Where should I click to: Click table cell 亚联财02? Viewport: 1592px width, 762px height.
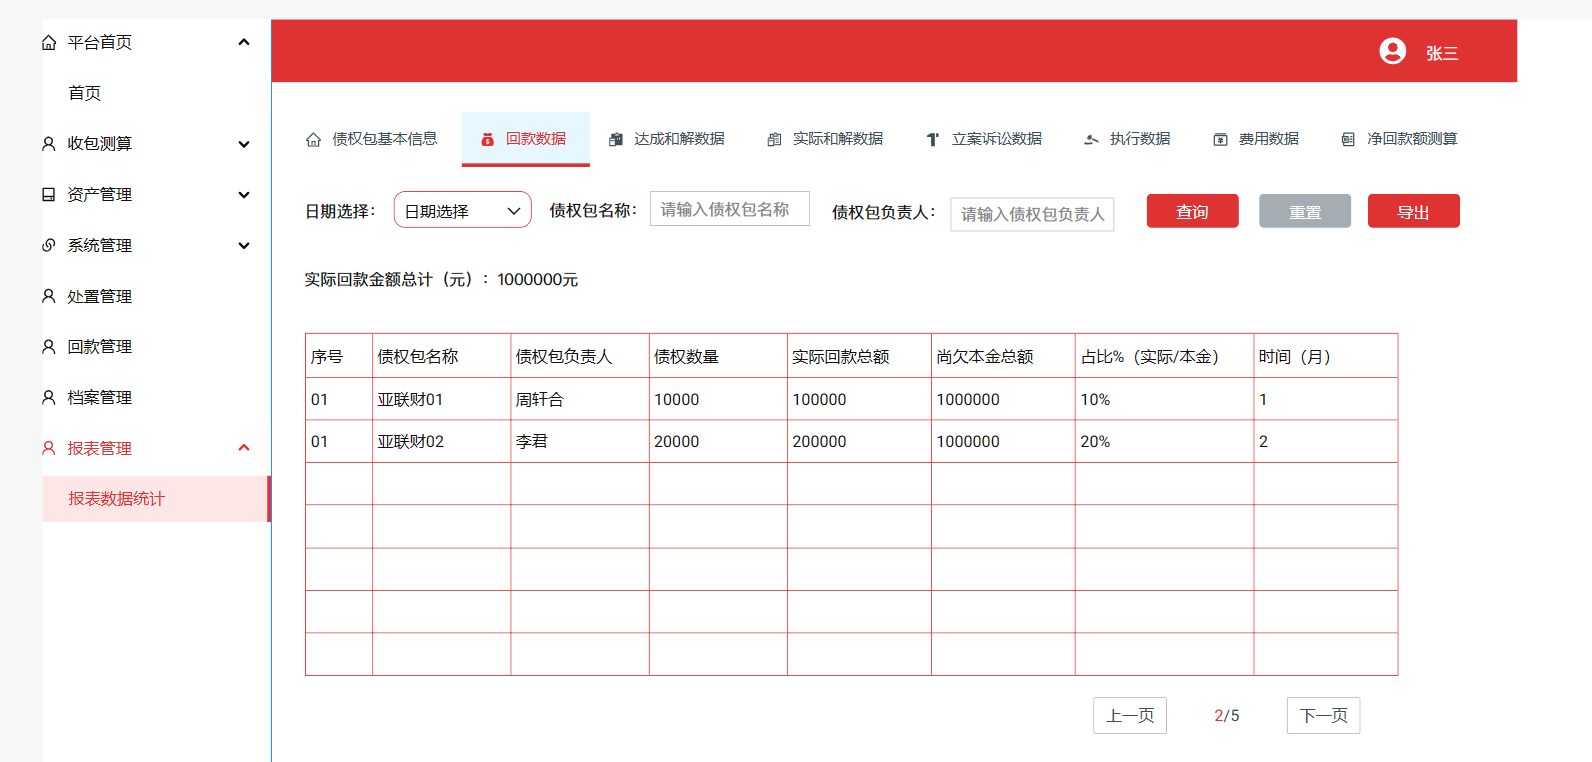click(441, 441)
